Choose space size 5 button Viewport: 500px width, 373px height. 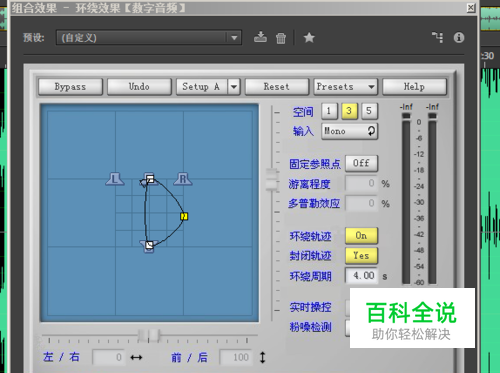[369, 111]
